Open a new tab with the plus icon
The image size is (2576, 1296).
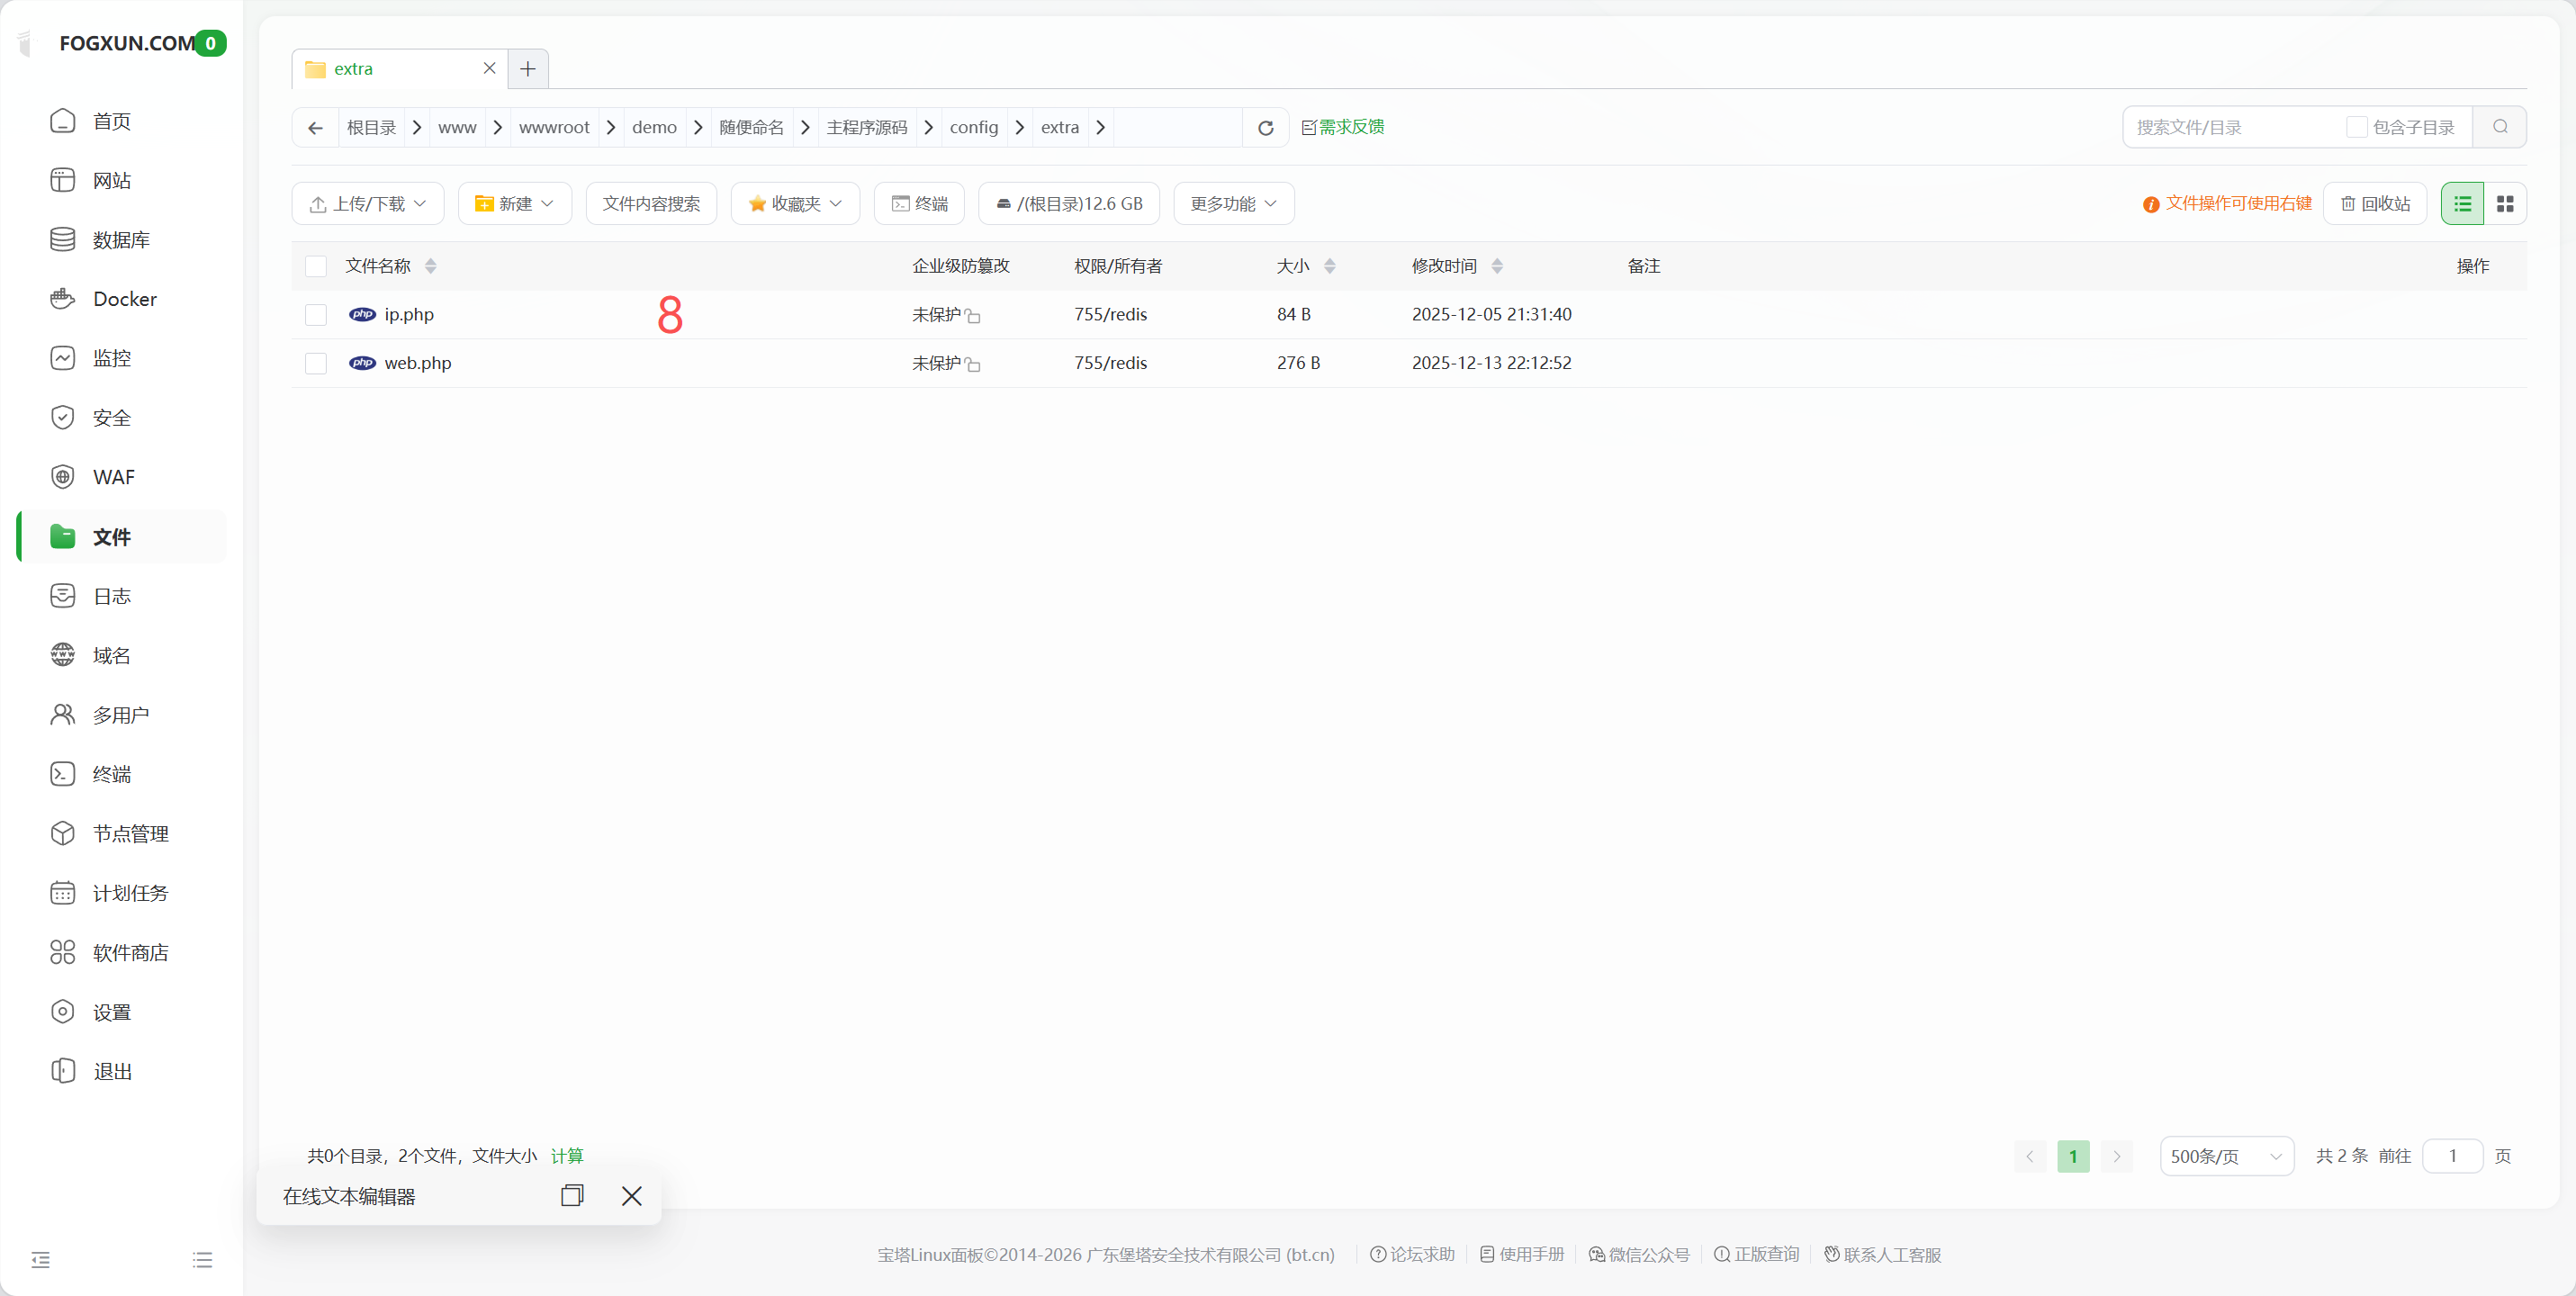click(x=528, y=69)
